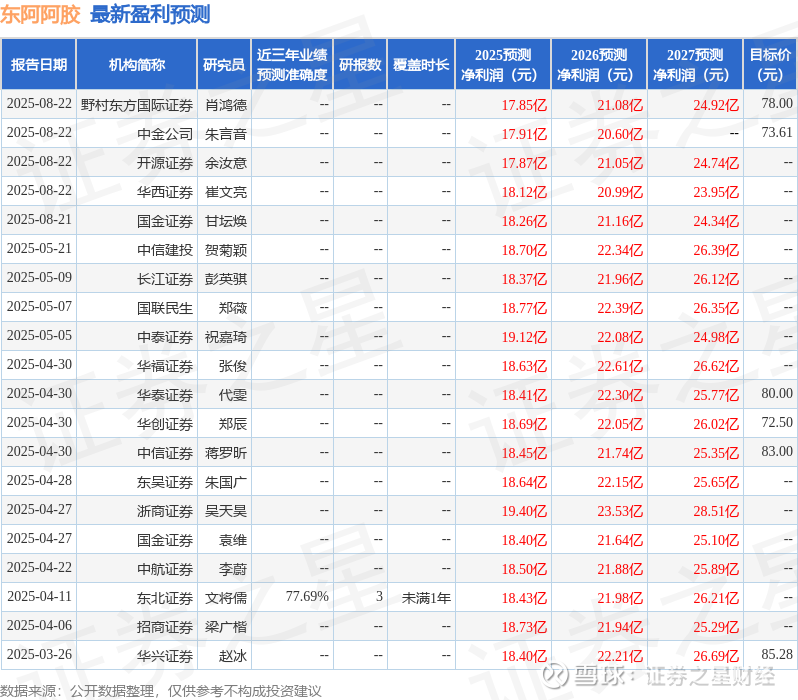Click 22.39亿 forecast of 国联民生
The height and width of the screenshot is (700, 798).
[x=620, y=309]
